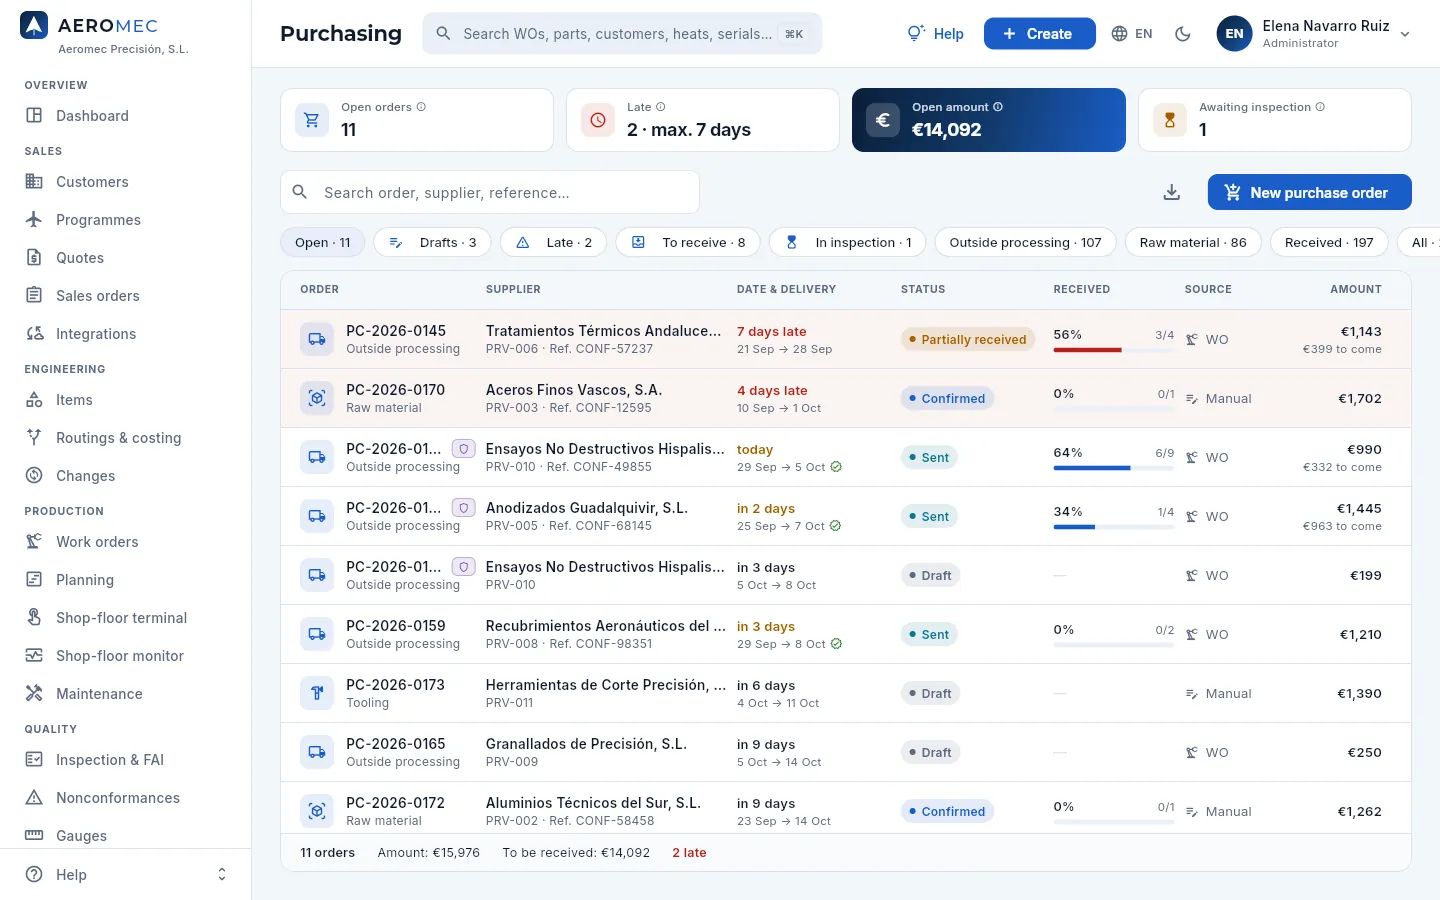The width and height of the screenshot is (1440, 900).
Task: Filter by Raw material · 86
Action: [1193, 242]
